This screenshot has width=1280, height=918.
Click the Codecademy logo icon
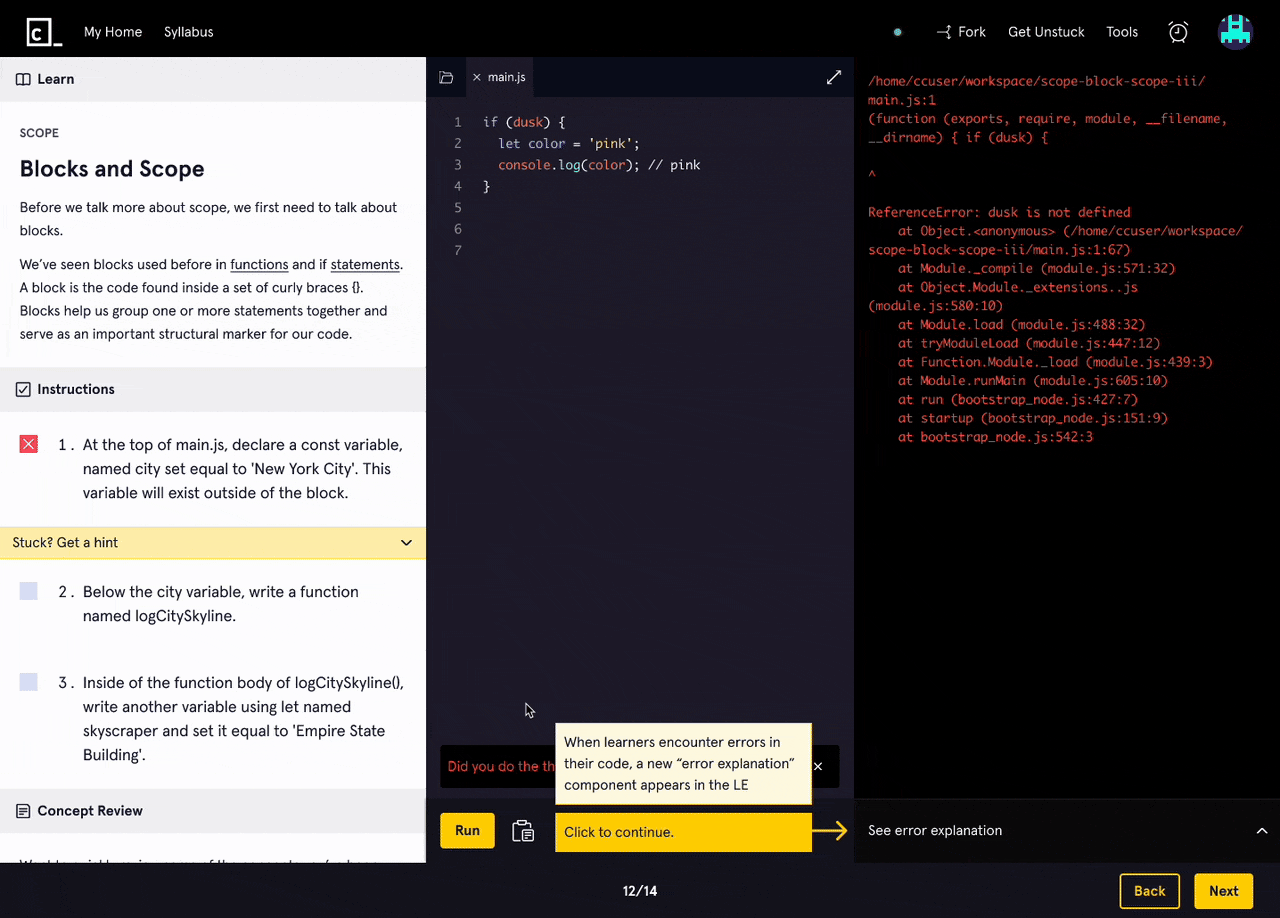(x=44, y=32)
